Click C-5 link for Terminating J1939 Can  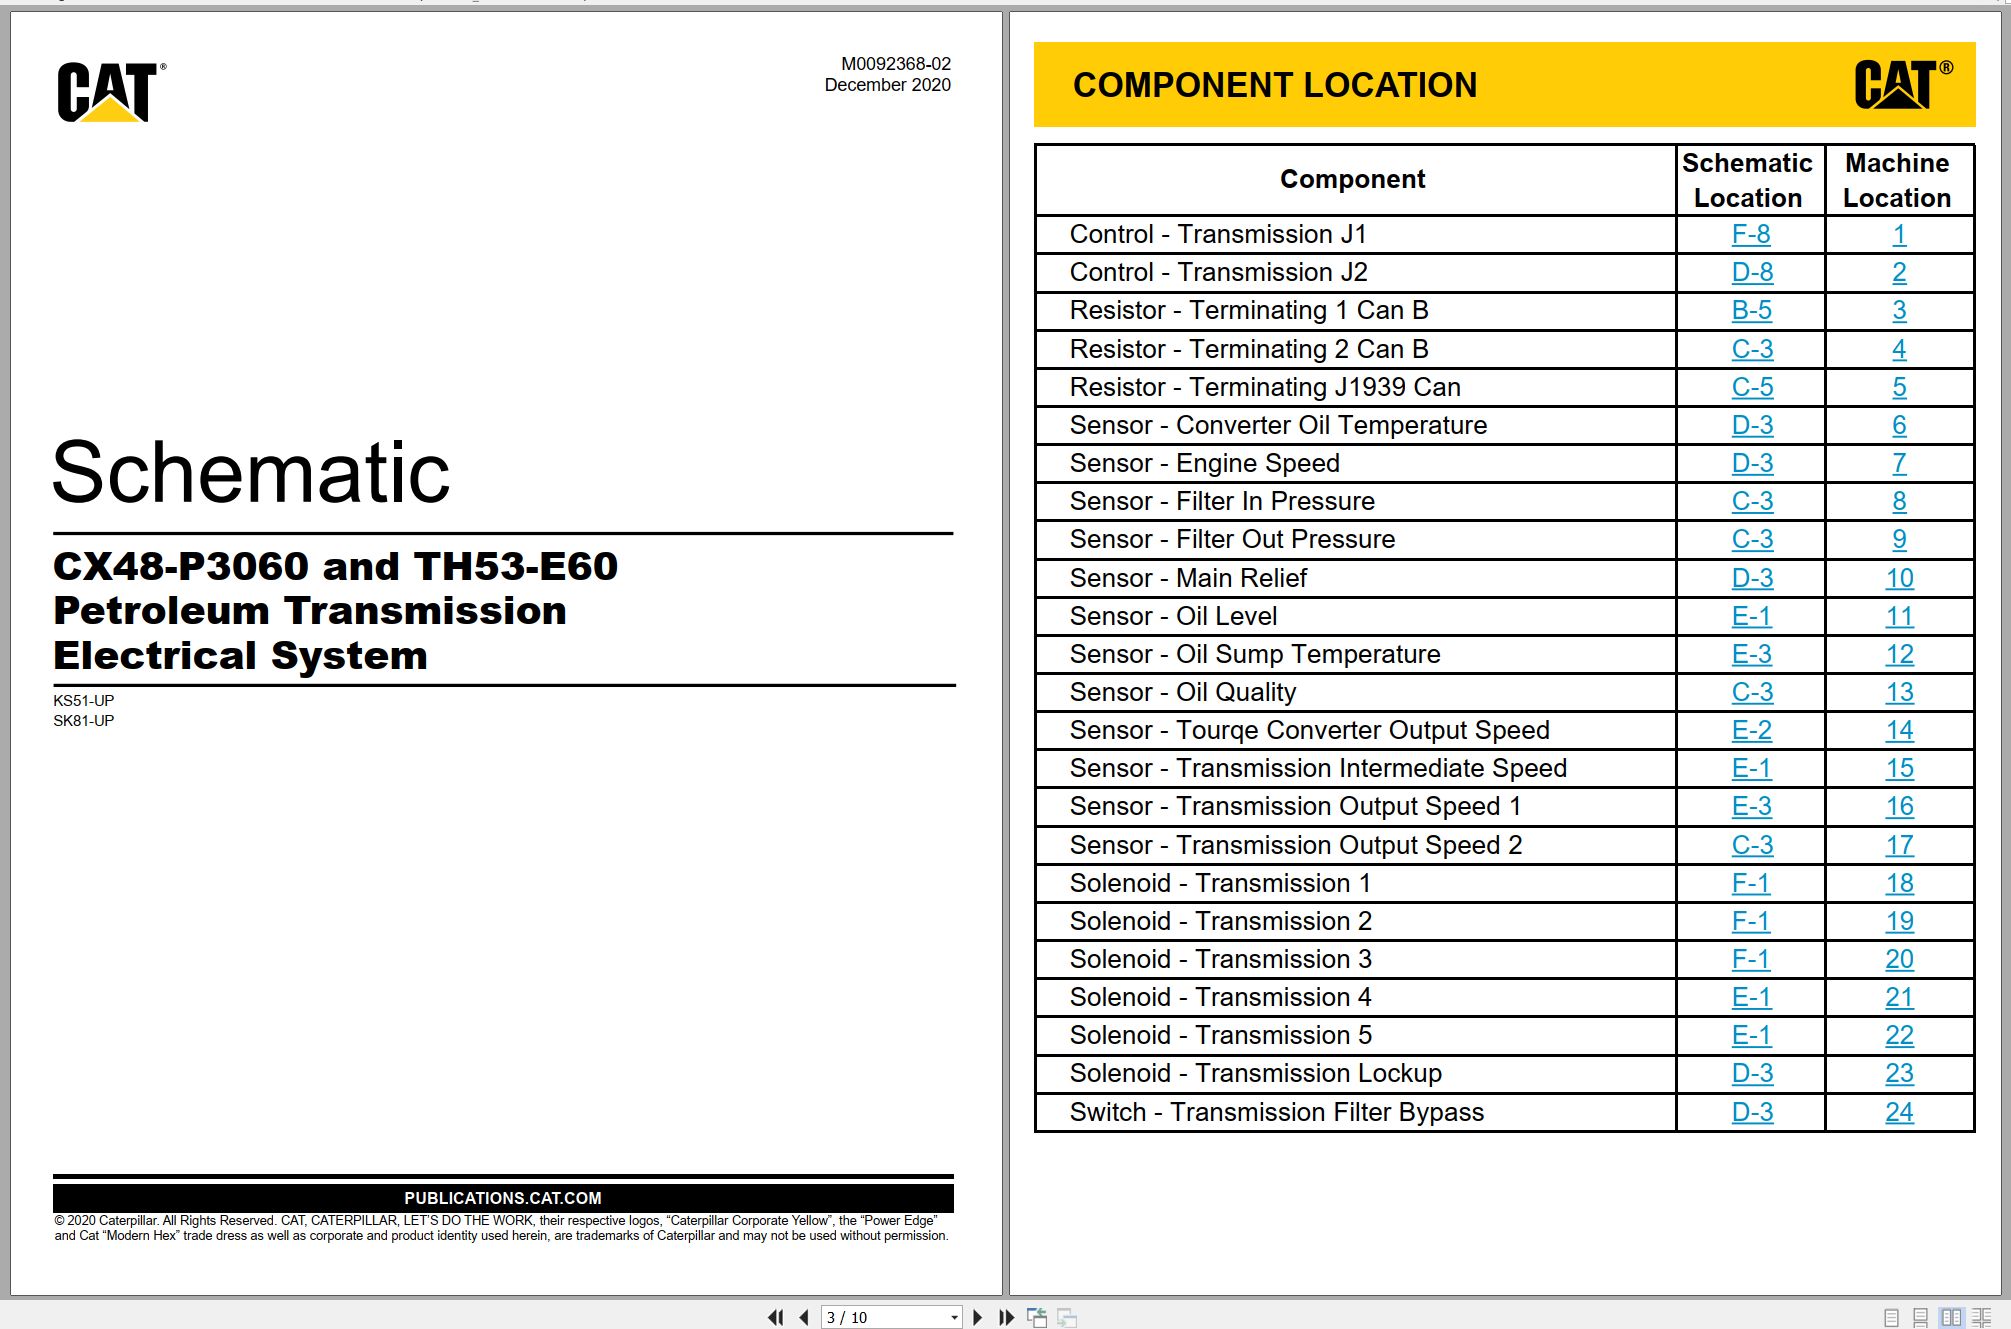(x=1752, y=387)
